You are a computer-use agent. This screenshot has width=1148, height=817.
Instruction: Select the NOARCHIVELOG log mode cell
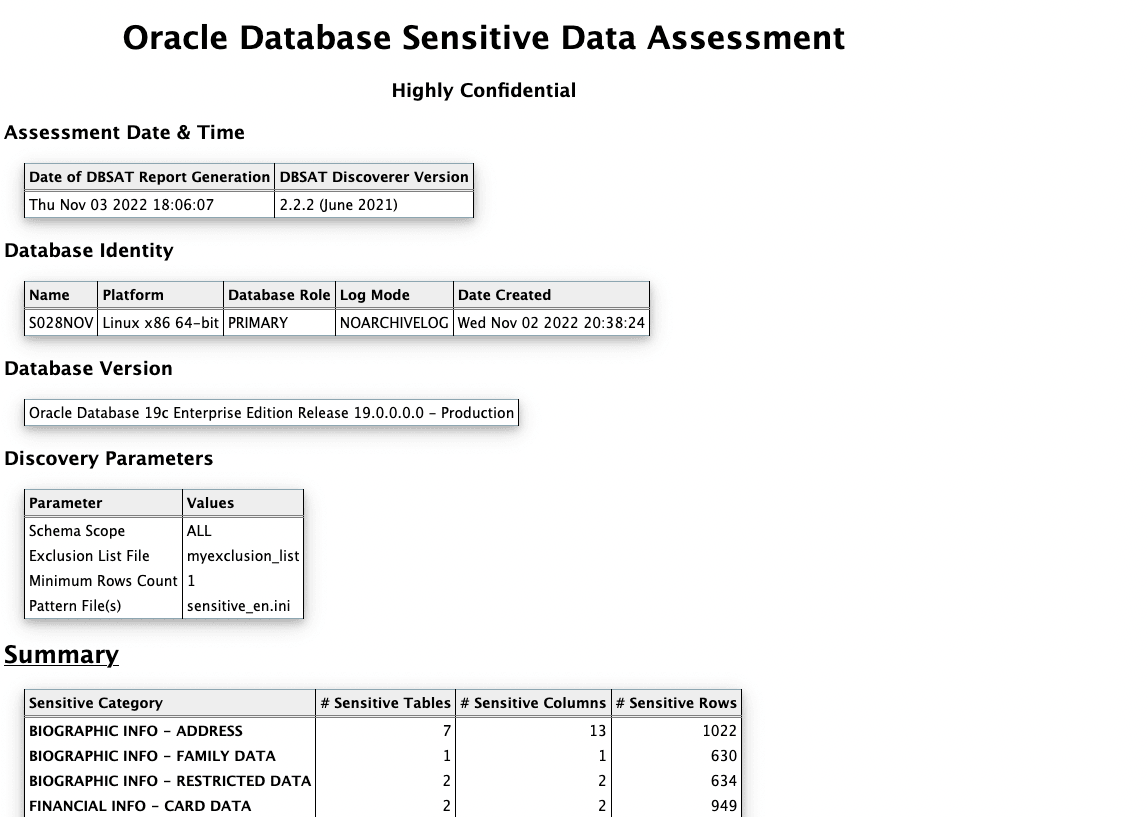pyautogui.click(x=394, y=323)
